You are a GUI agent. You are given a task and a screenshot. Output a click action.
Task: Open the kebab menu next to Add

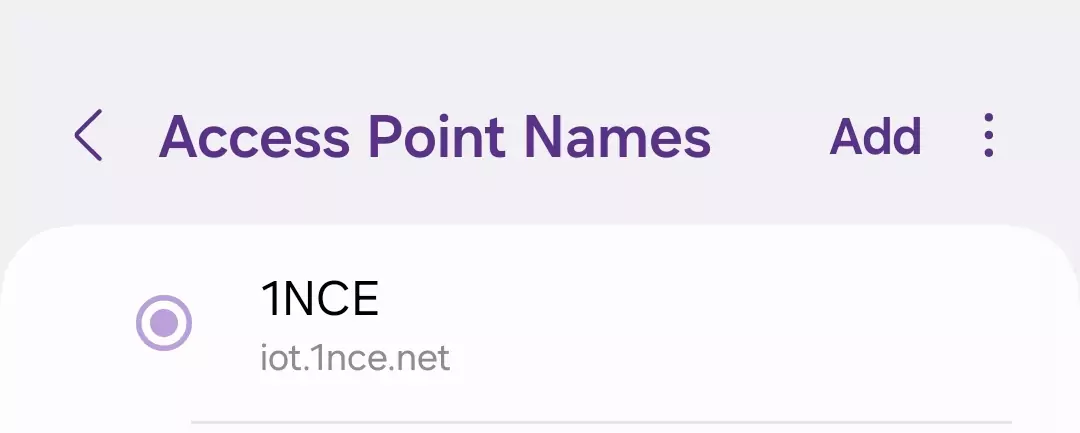click(x=988, y=136)
